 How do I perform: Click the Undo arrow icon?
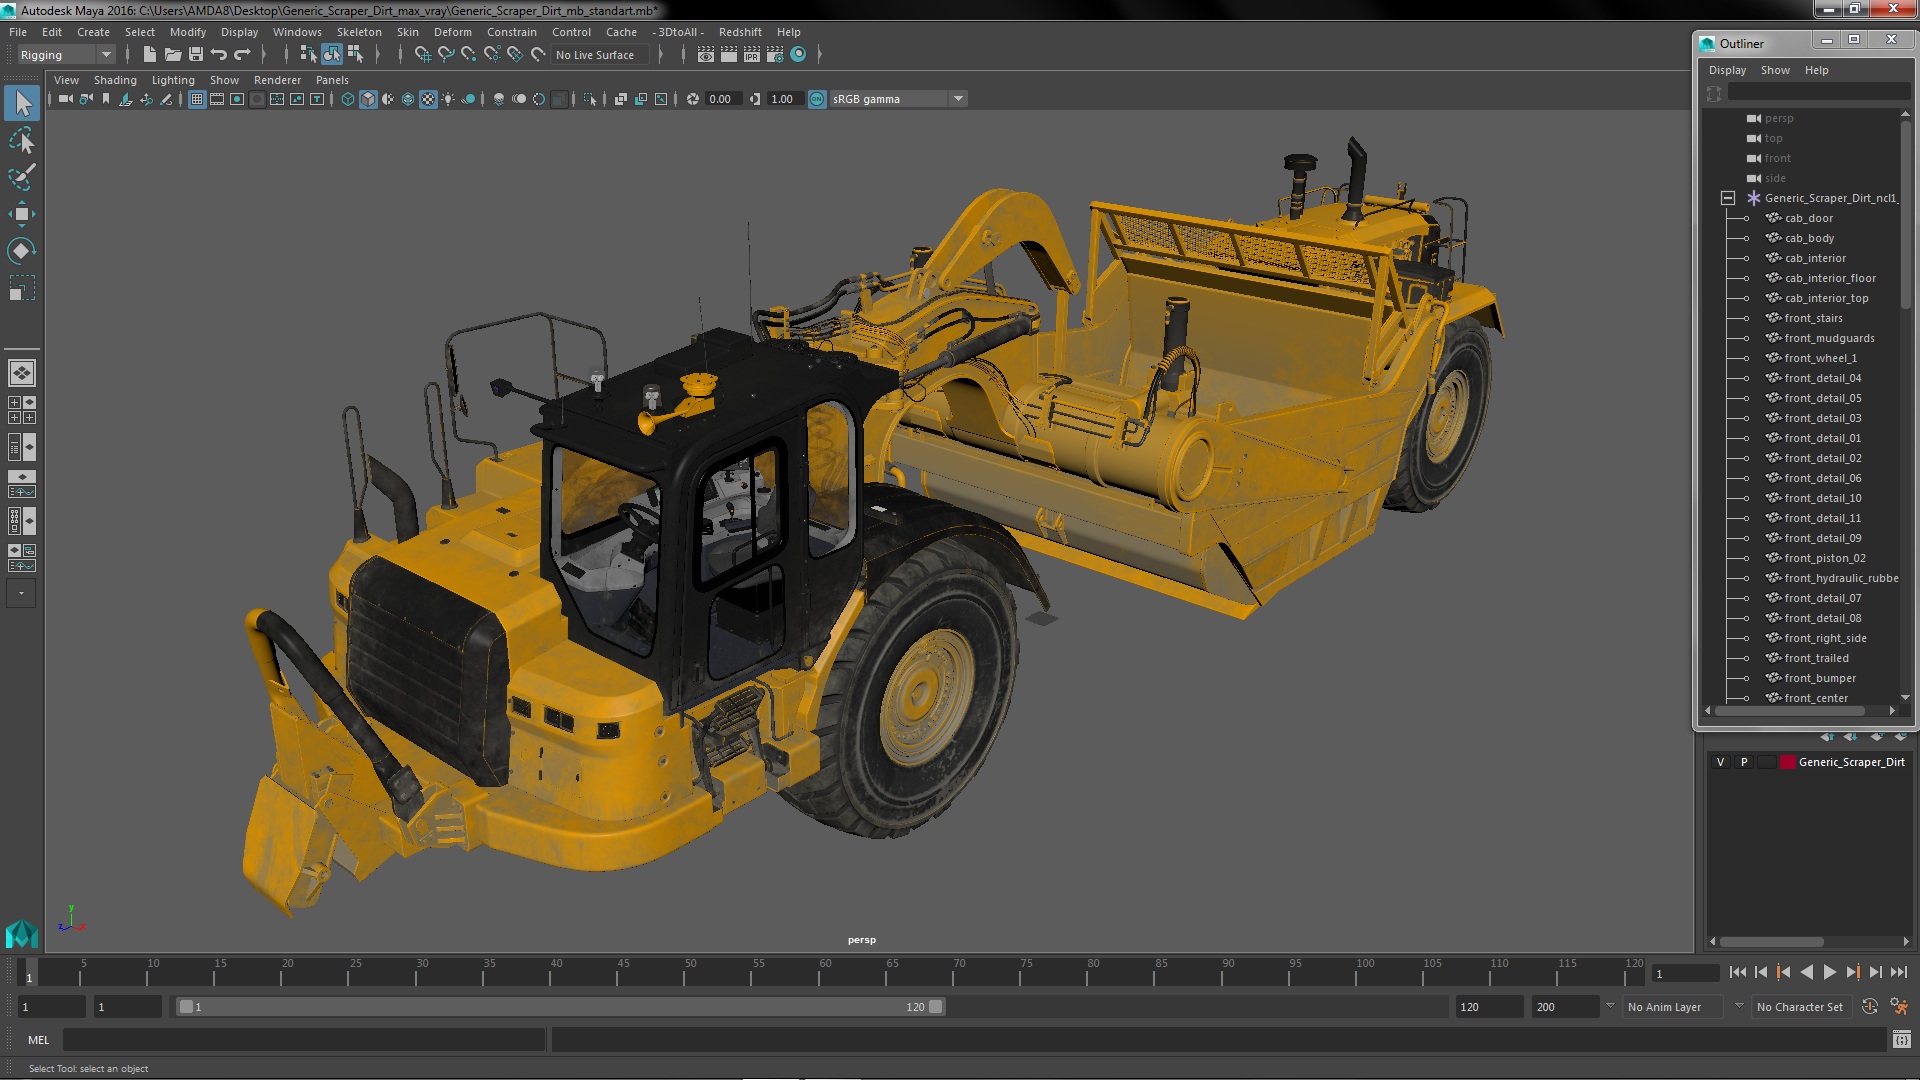[219, 55]
